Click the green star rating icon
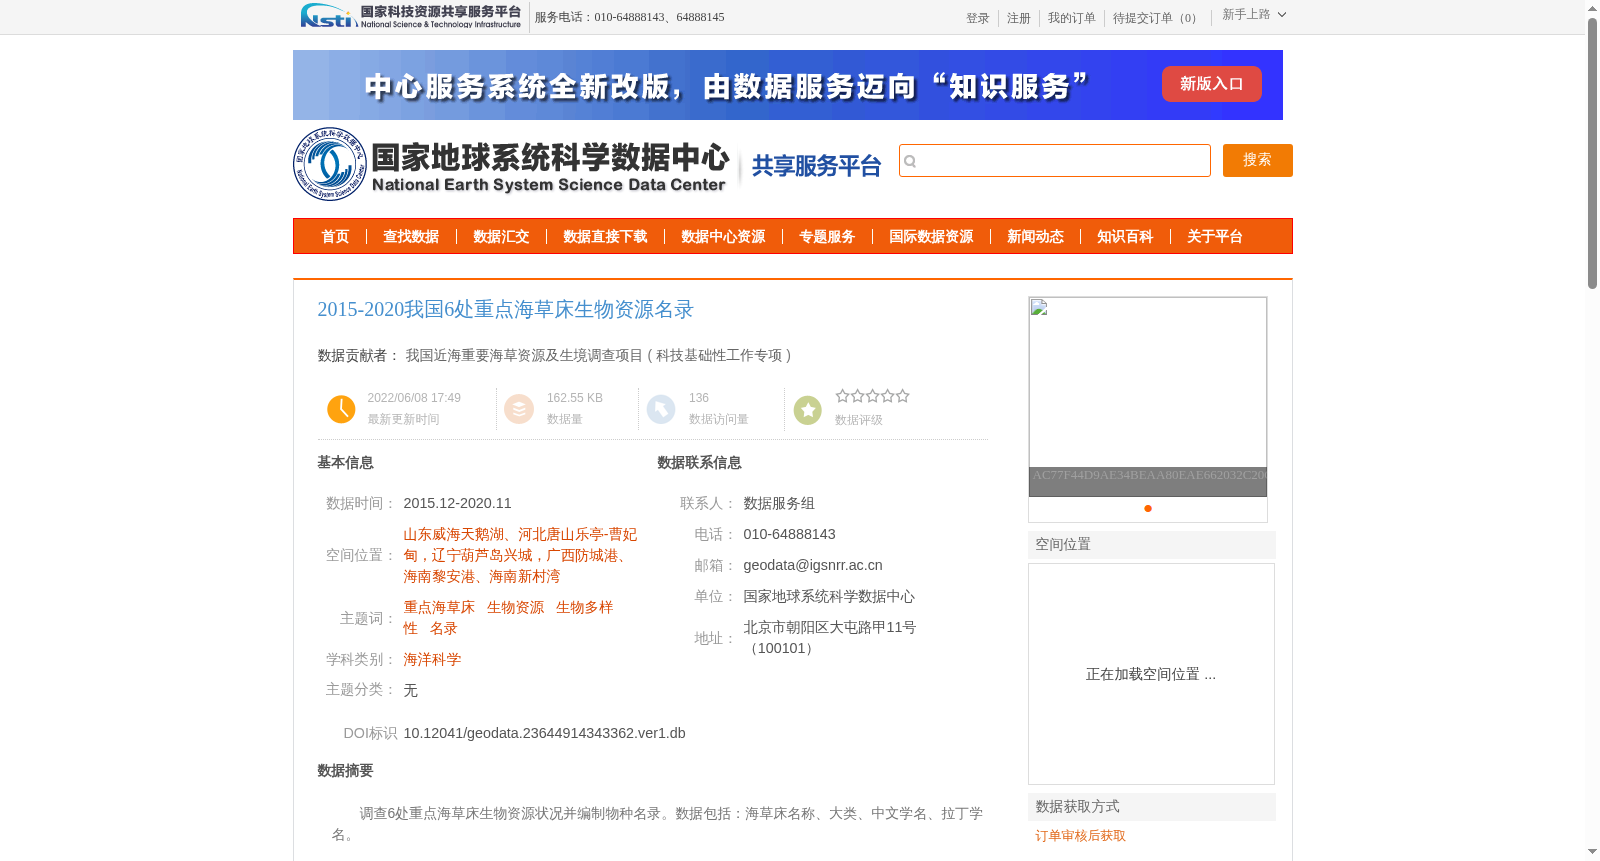Screen dimensions: 1600x861 (x=808, y=410)
